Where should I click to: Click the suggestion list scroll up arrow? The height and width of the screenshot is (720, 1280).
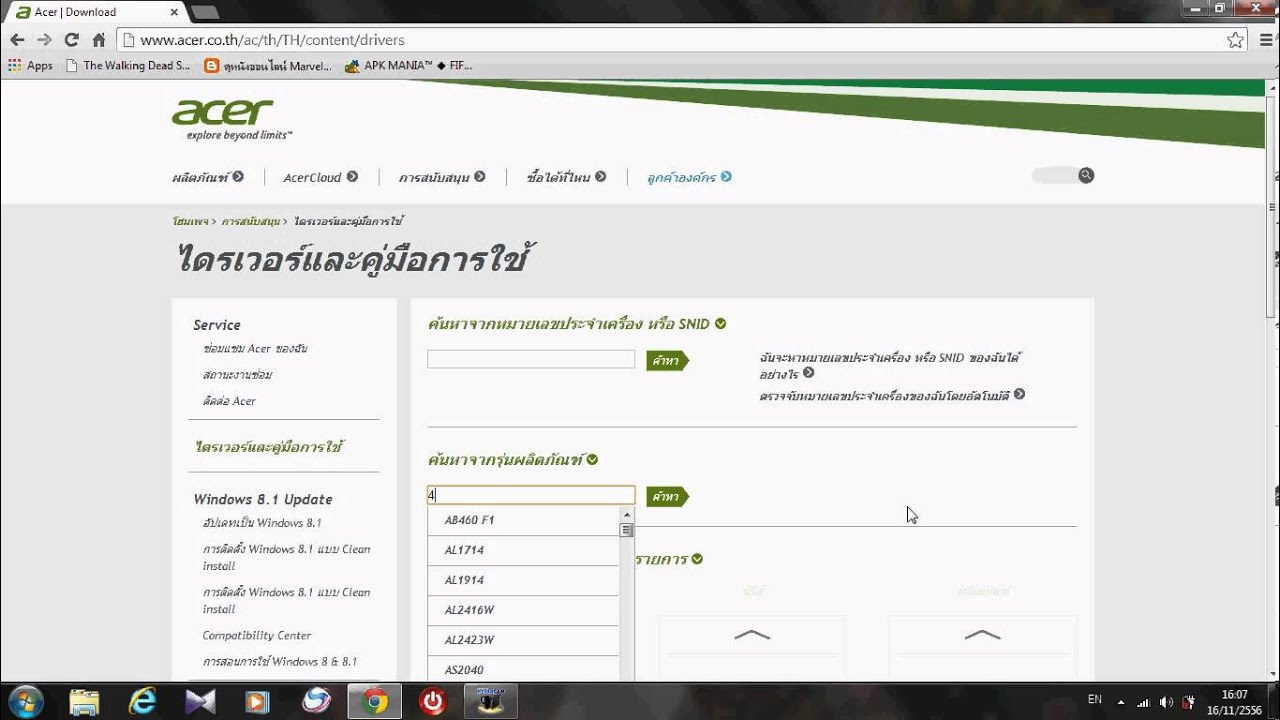coord(627,514)
